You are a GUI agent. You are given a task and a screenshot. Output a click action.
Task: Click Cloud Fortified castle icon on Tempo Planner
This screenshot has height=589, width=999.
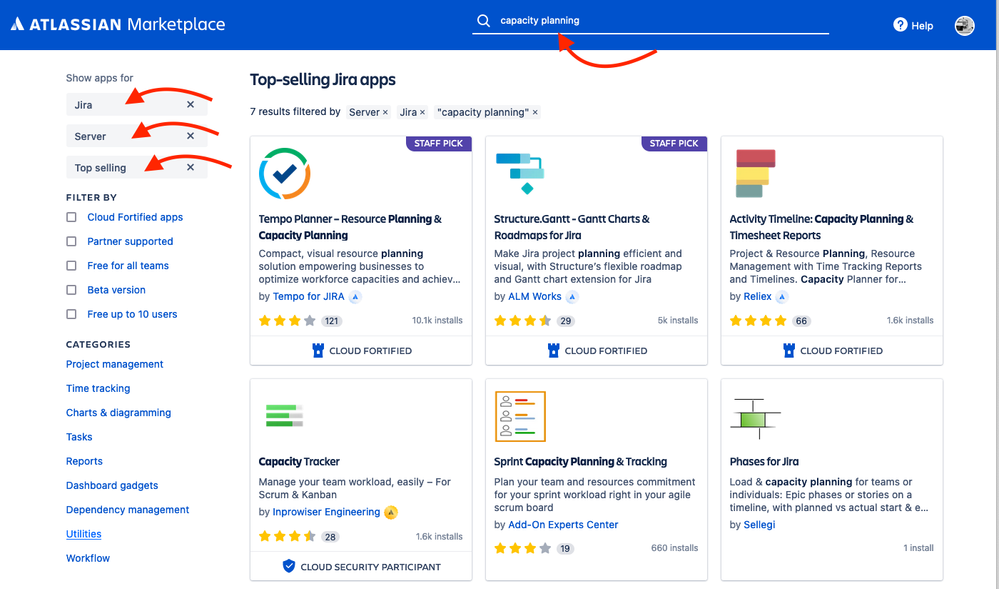[x=318, y=350]
